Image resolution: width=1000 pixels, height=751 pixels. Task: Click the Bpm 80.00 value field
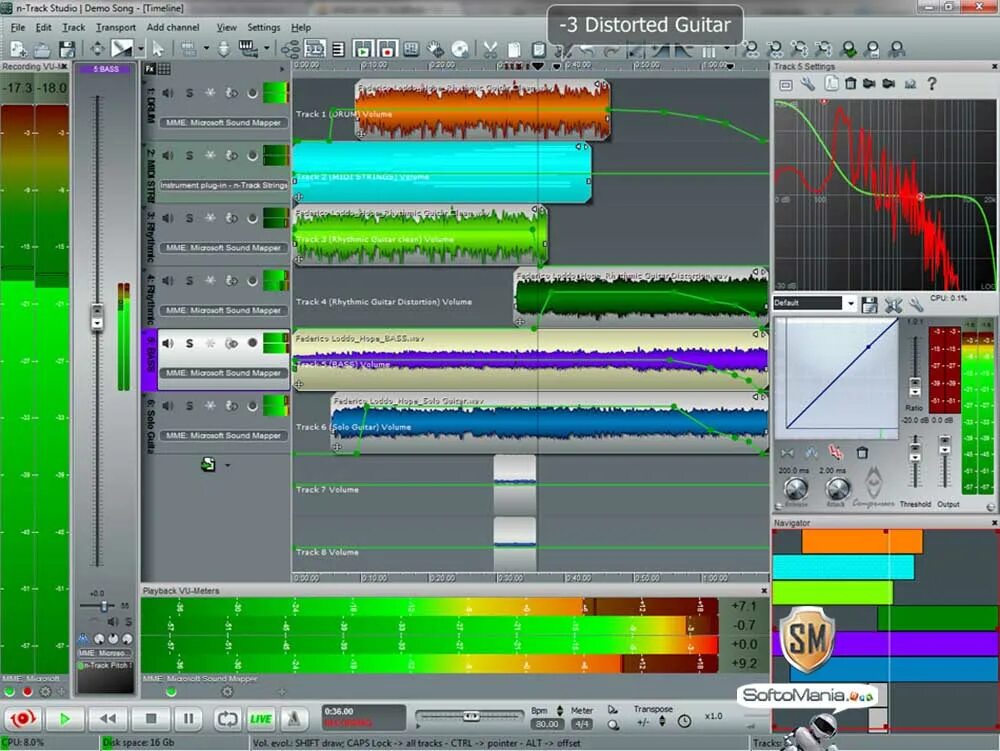pos(547,724)
